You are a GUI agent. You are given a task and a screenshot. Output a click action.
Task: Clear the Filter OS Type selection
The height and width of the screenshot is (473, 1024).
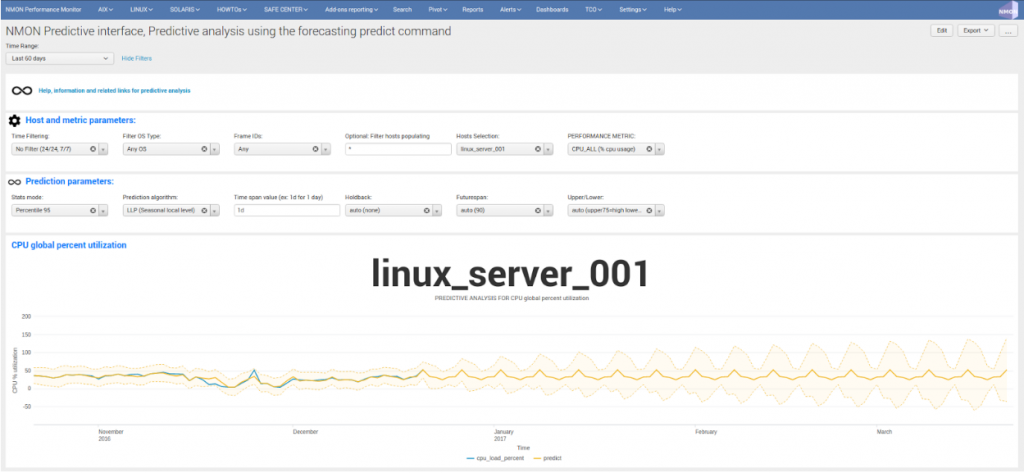pos(204,149)
